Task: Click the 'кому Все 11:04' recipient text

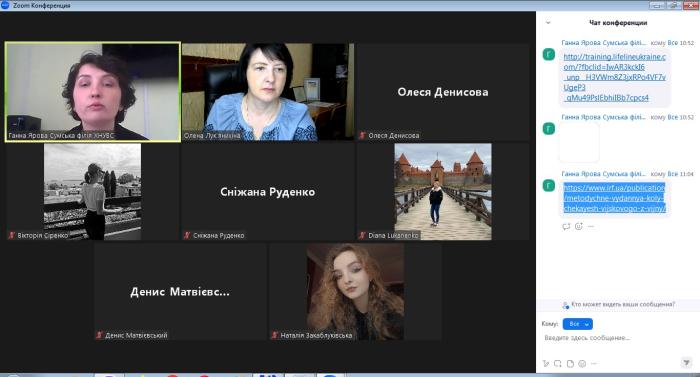Action: [672, 174]
